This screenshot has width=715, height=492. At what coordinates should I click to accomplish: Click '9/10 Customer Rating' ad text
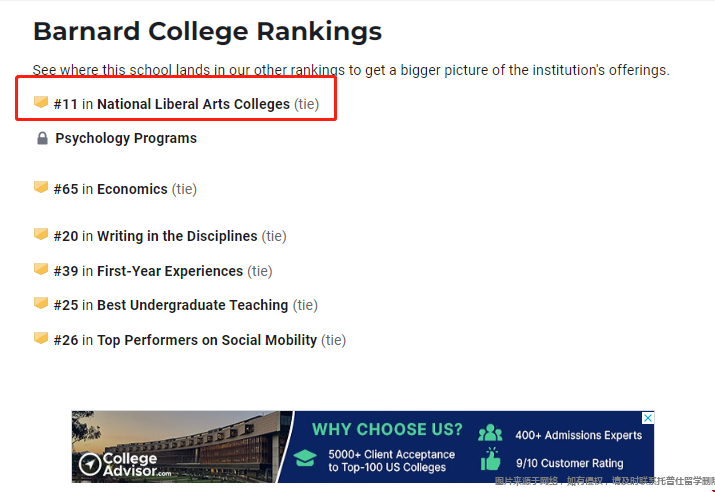570,463
